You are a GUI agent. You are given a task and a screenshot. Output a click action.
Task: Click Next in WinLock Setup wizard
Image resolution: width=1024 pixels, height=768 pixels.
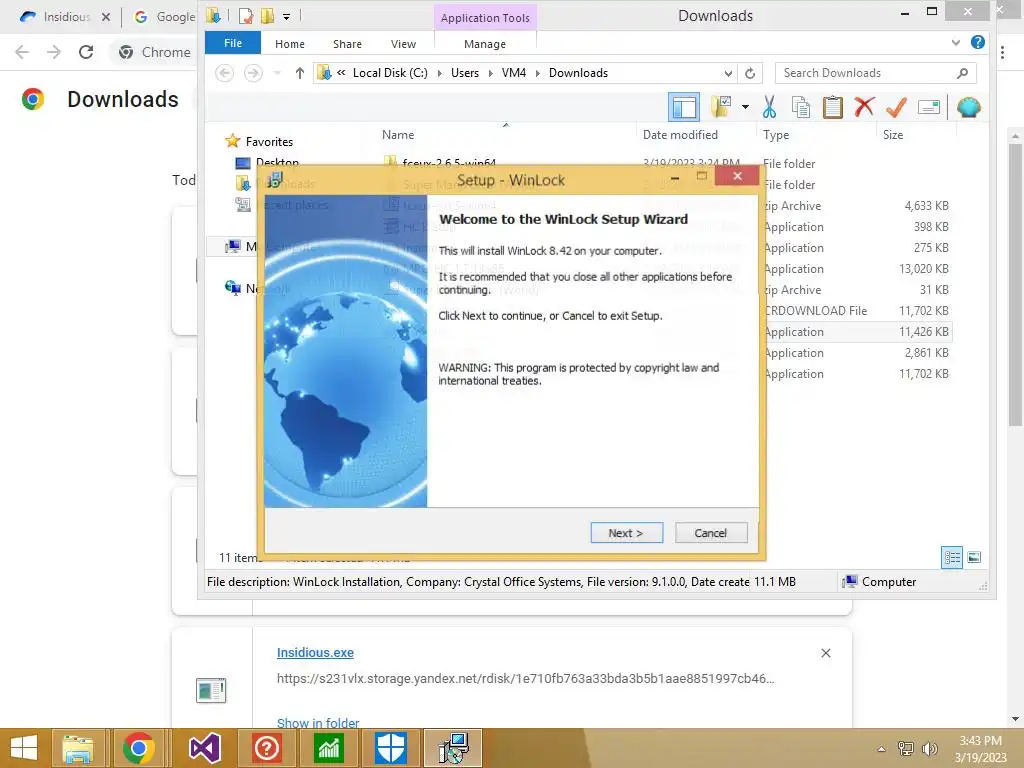coord(626,533)
